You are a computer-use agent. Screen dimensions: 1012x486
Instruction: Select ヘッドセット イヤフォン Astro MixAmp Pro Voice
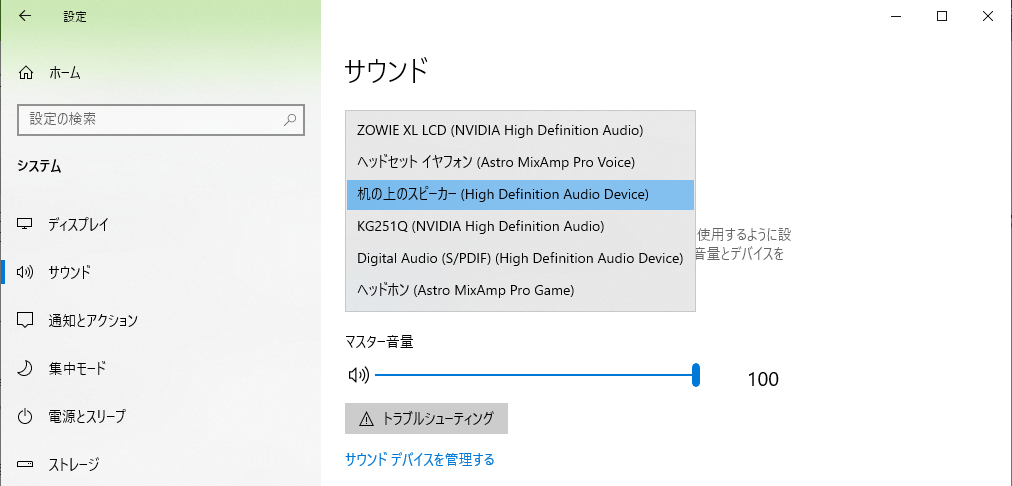pos(520,163)
